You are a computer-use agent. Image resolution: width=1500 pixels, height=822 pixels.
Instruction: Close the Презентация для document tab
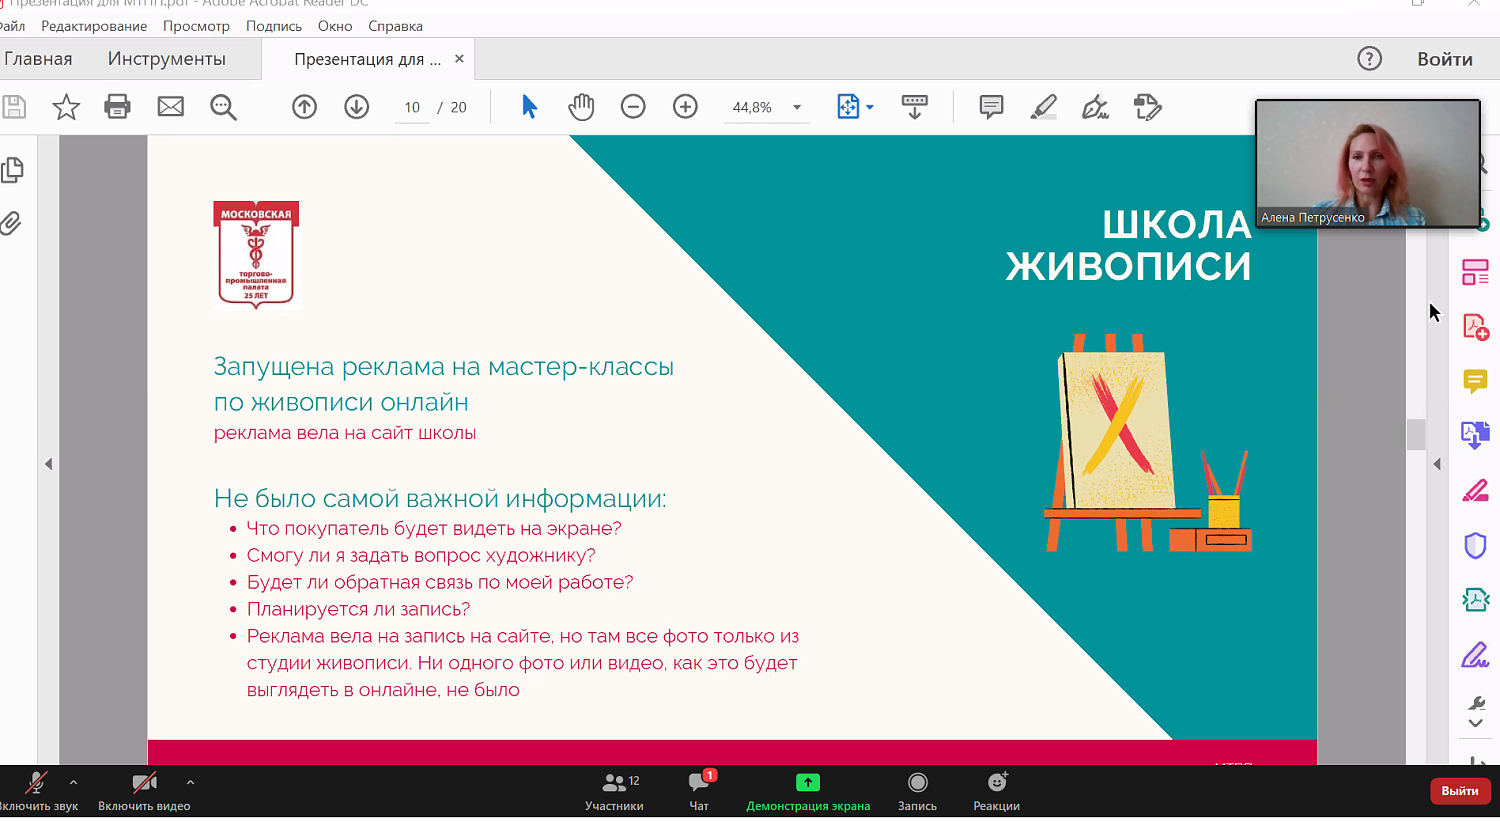pos(459,59)
